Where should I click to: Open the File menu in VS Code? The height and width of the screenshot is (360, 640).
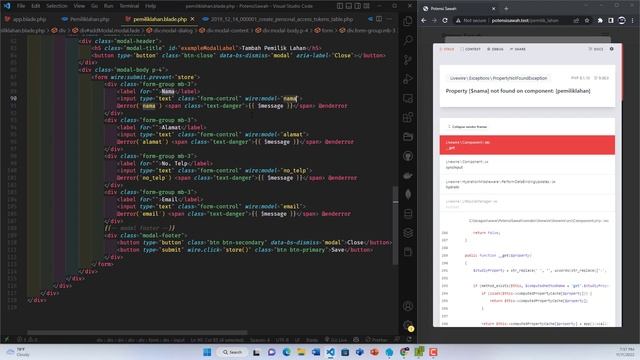(21, 6)
